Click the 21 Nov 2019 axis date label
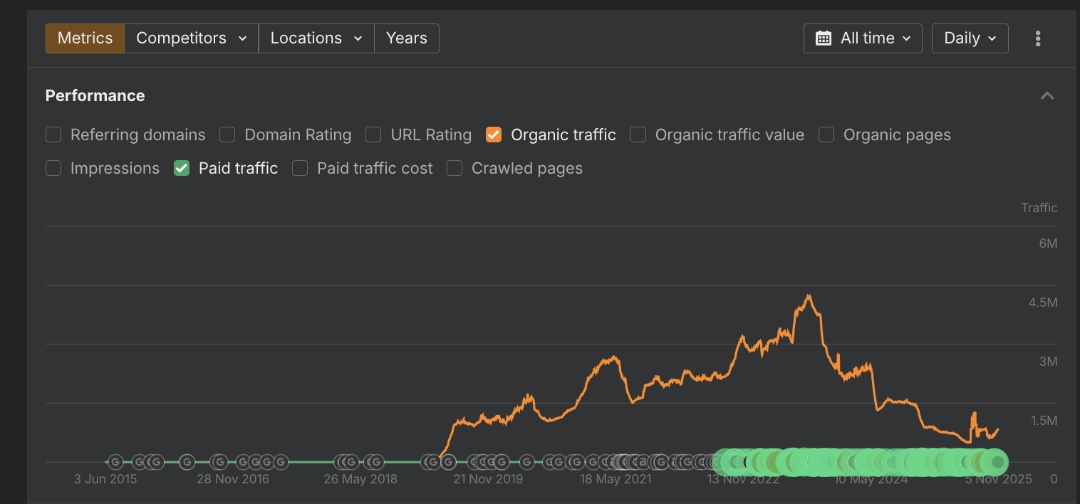 click(488, 479)
